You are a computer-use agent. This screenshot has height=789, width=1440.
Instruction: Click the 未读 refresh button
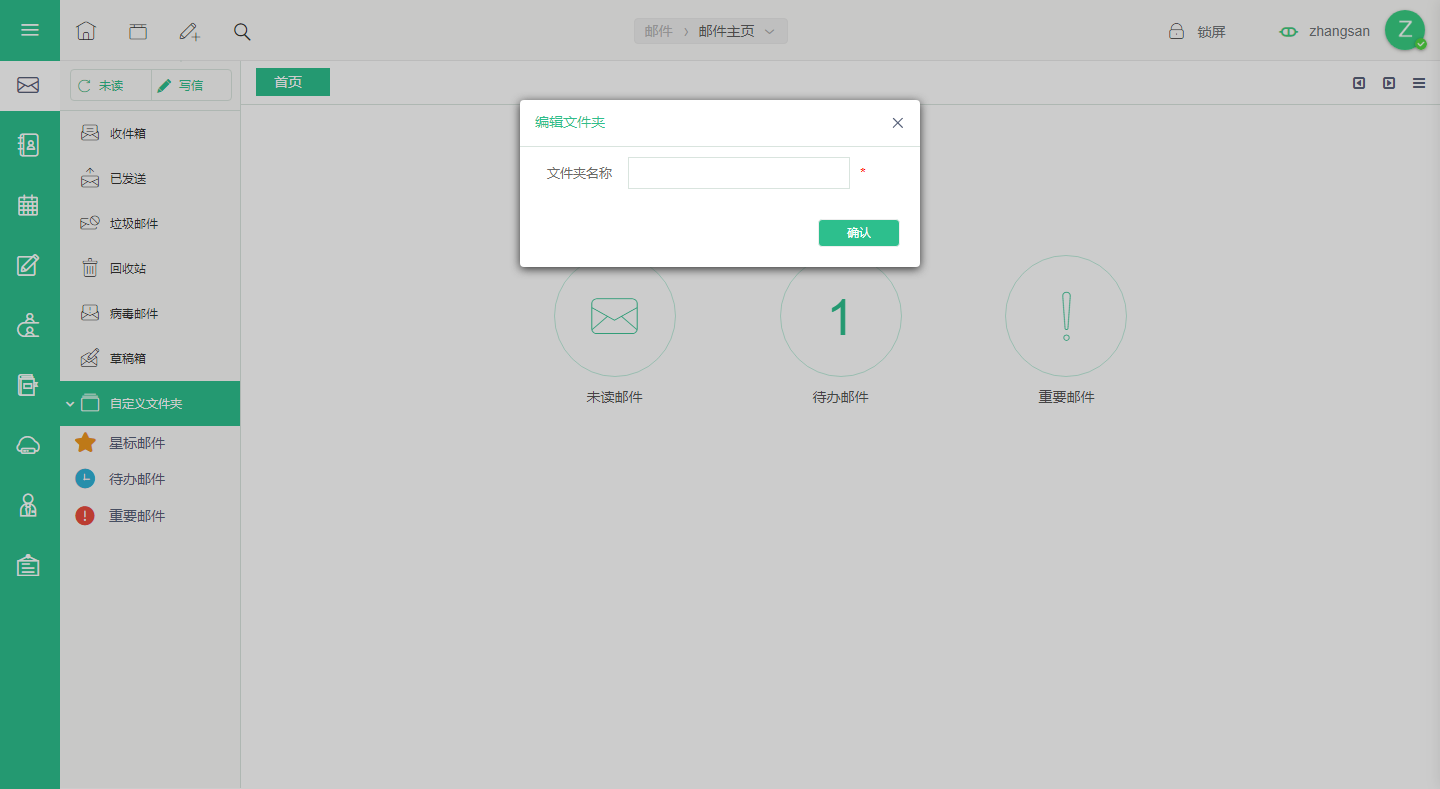(x=111, y=85)
